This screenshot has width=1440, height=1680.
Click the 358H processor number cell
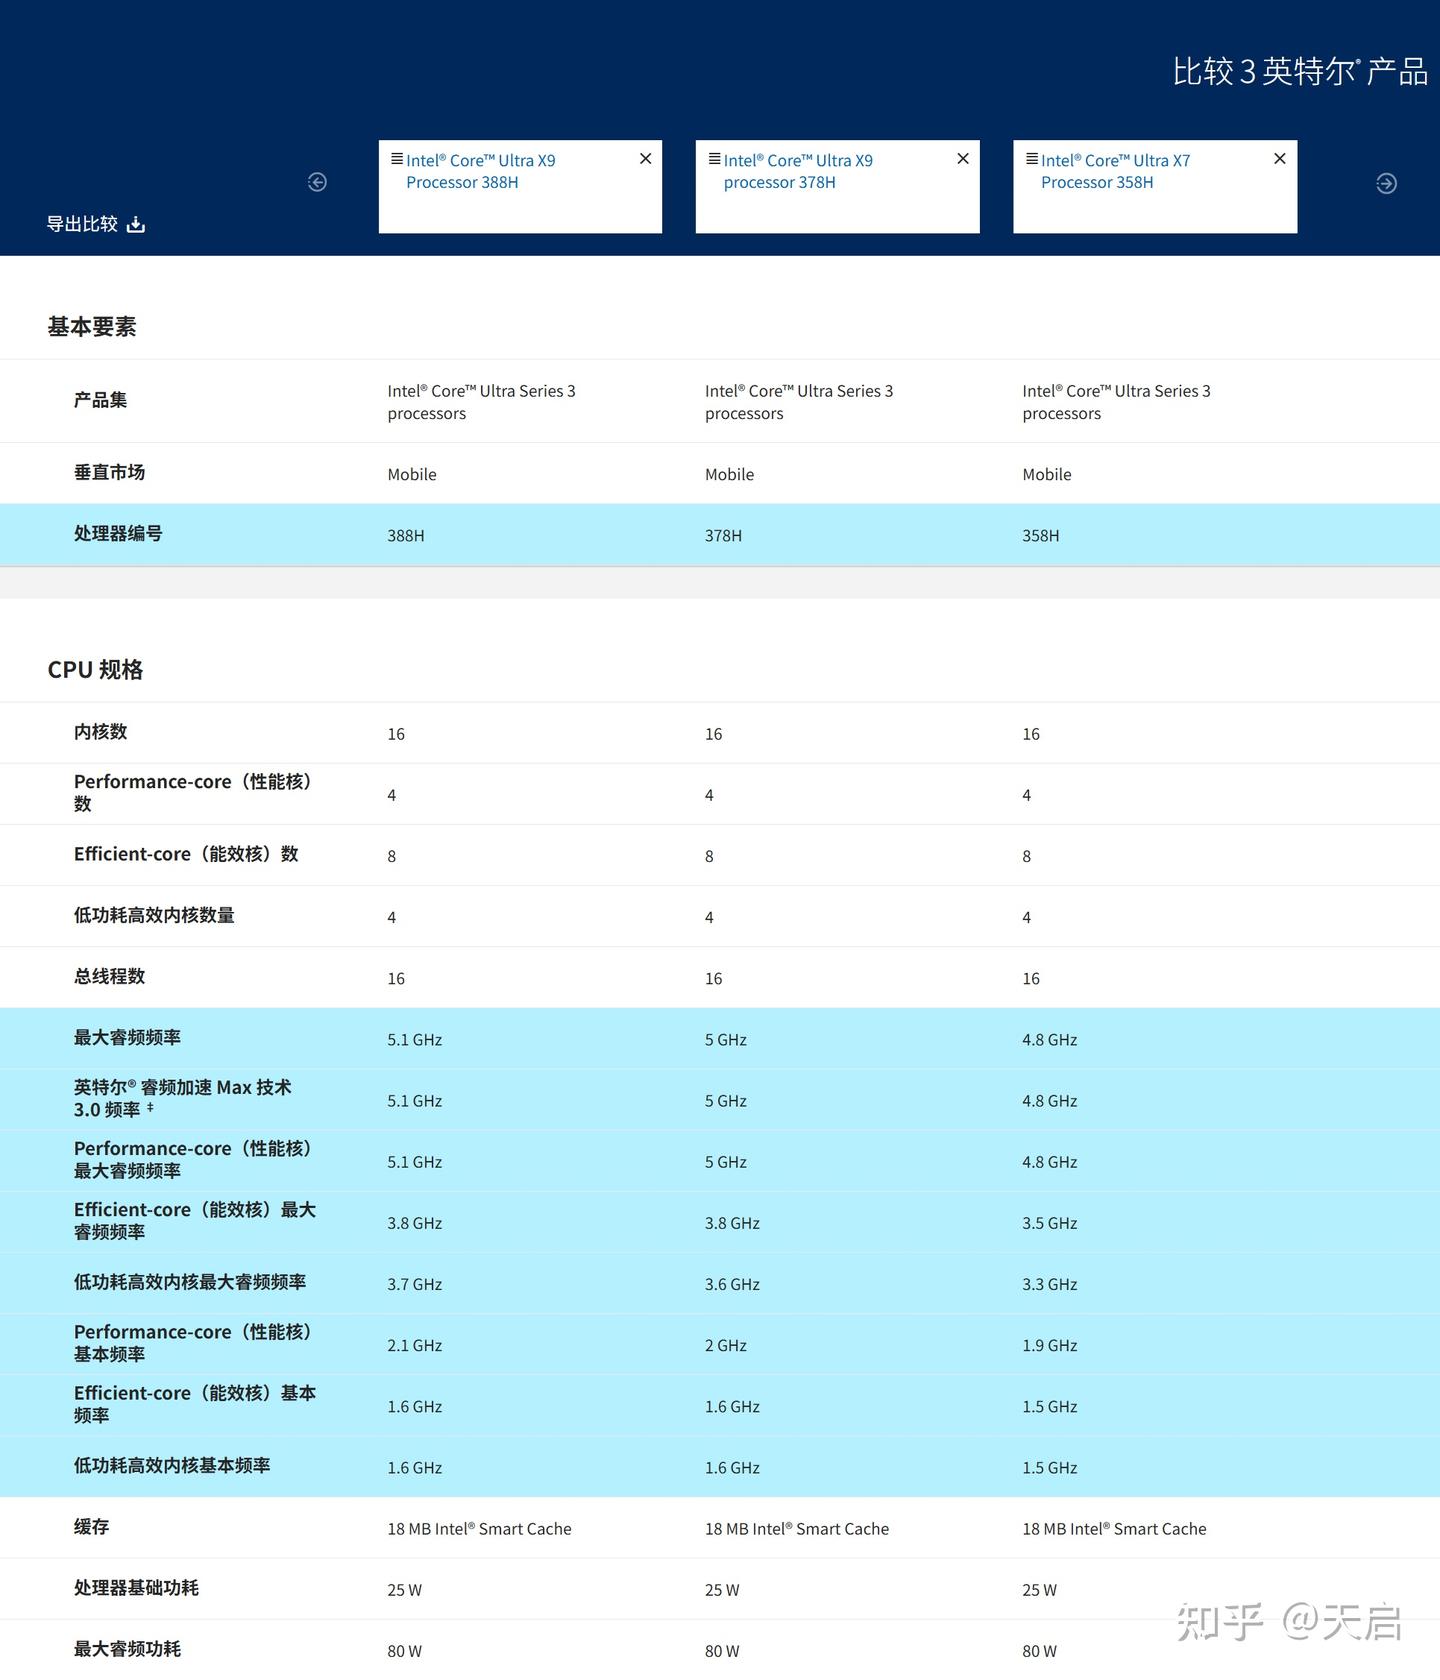(x=1041, y=536)
